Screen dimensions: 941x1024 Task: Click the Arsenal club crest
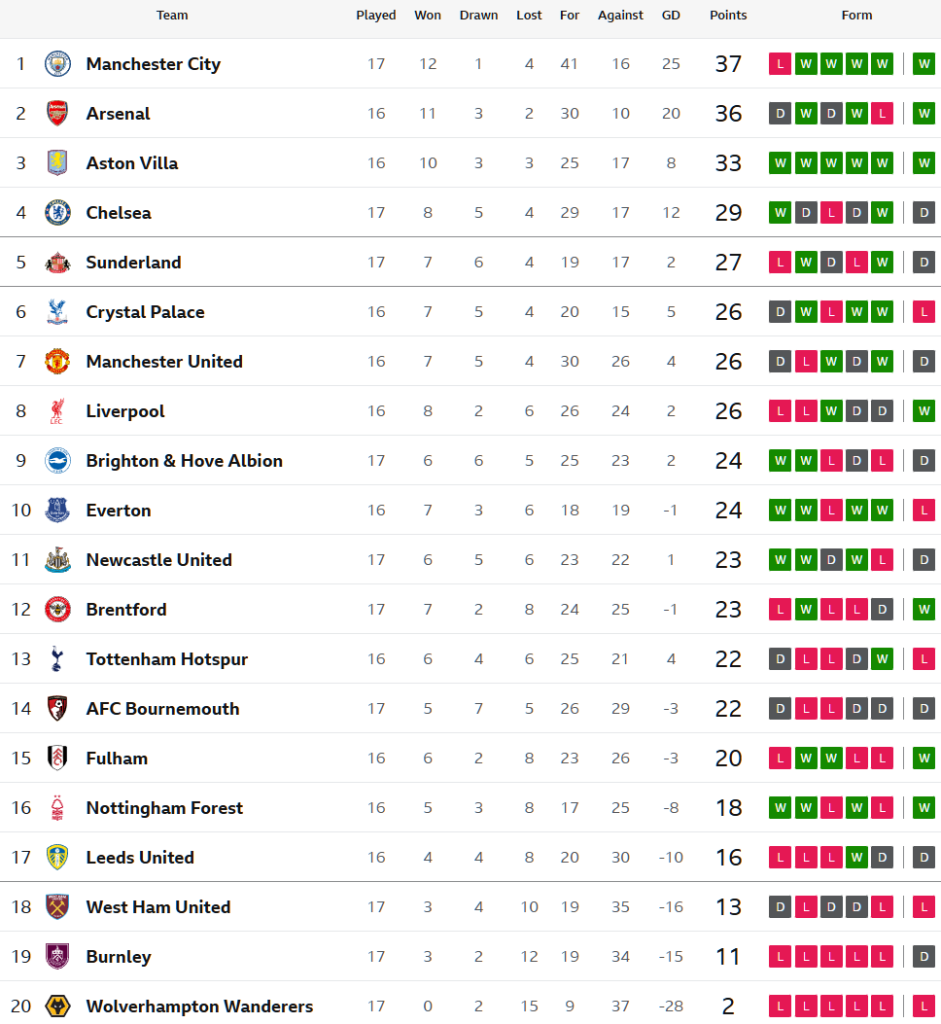pyautogui.click(x=58, y=113)
